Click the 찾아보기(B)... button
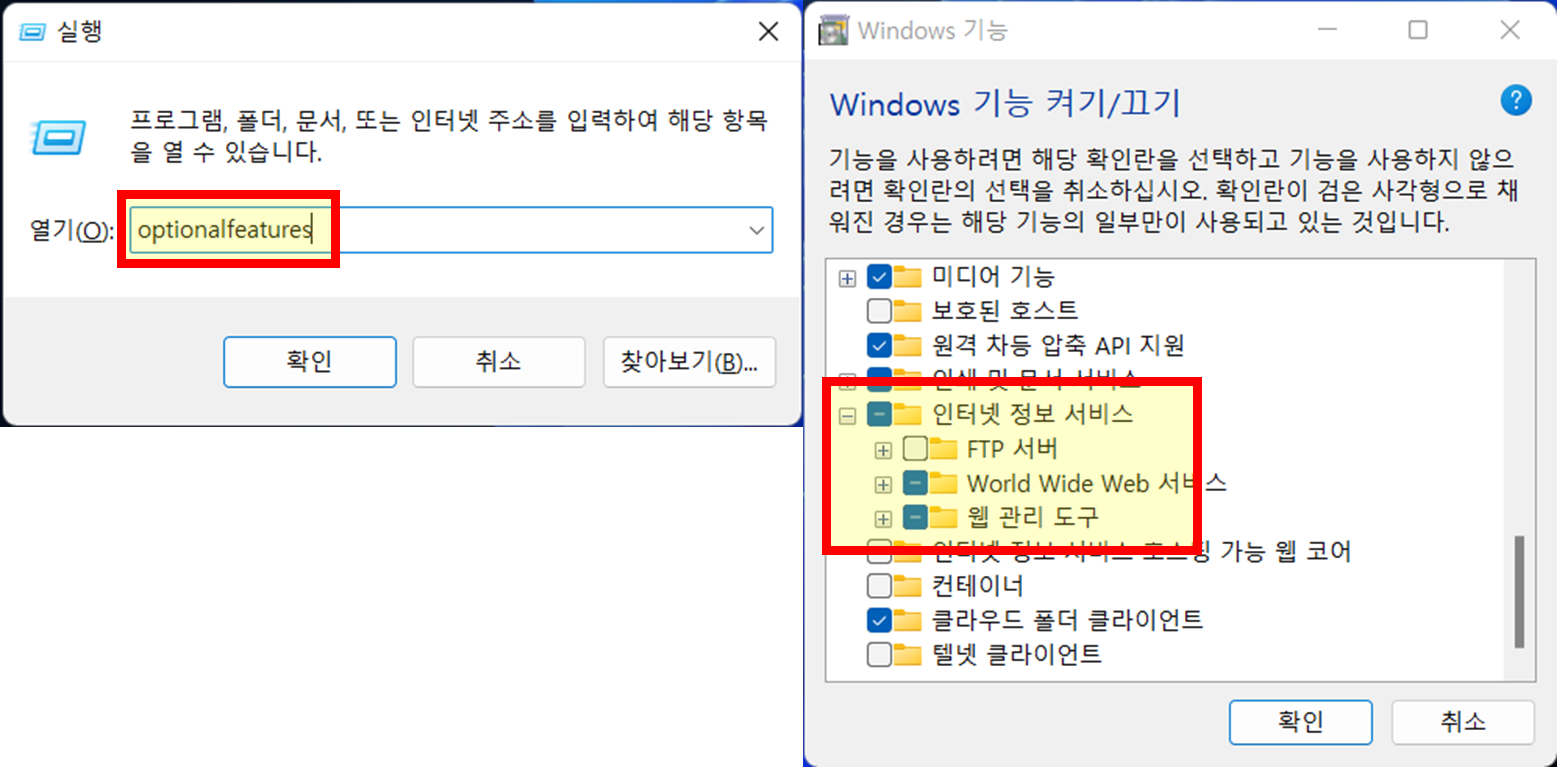Image resolution: width=1557 pixels, height=767 pixels. [689, 361]
